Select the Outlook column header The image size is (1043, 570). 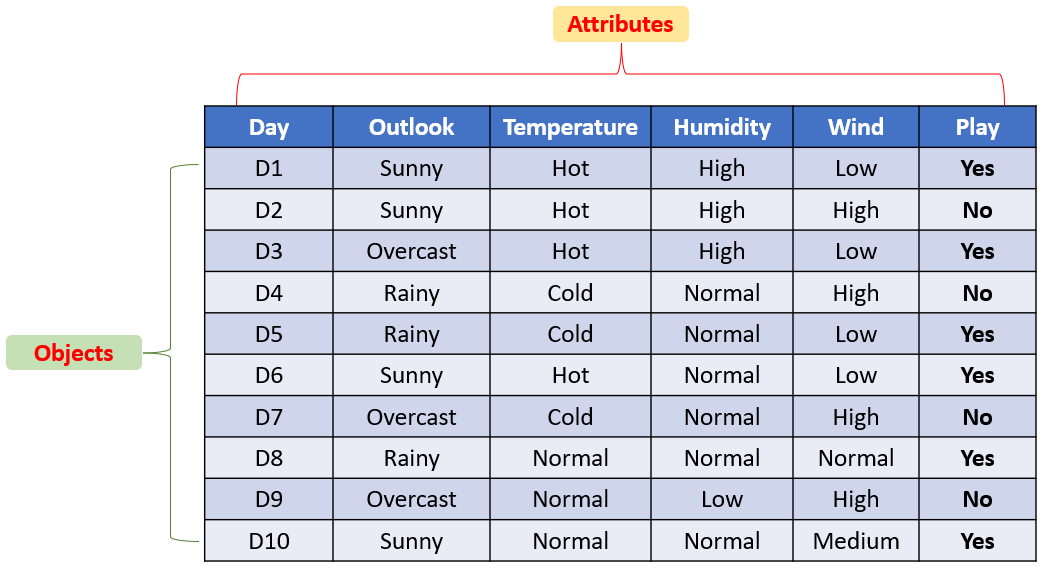point(412,127)
